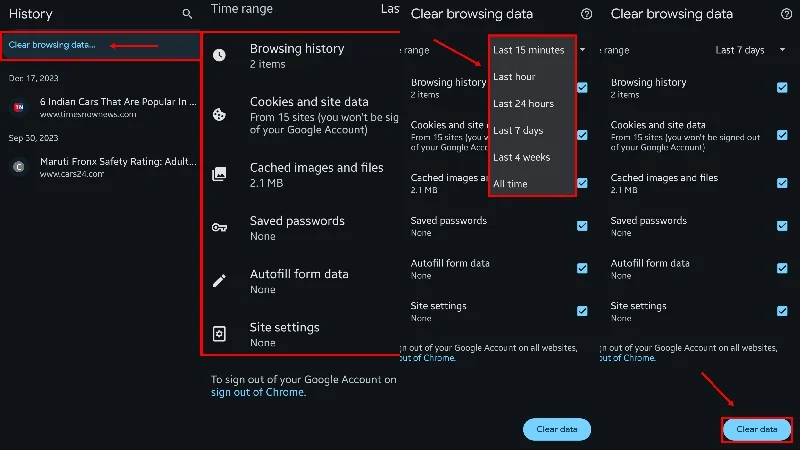800x450 pixels.
Task: Select Last 4 weeks menu option
Action: point(521,157)
